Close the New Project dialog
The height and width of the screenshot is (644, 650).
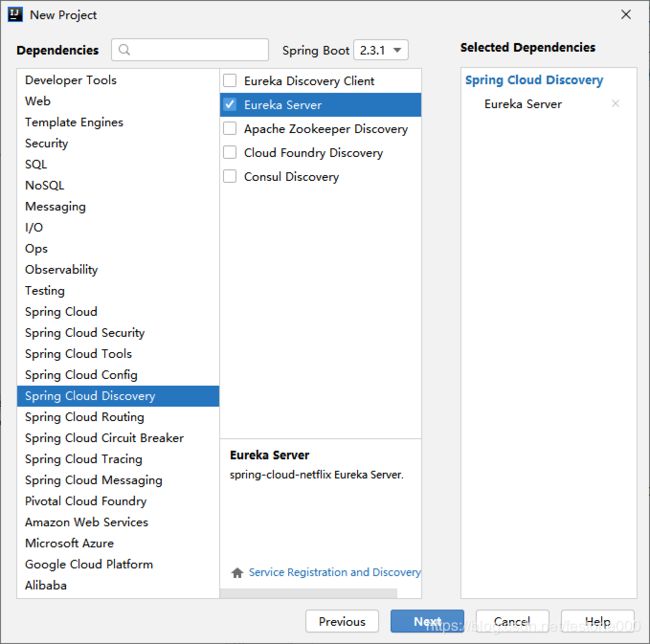coord(626,15)
